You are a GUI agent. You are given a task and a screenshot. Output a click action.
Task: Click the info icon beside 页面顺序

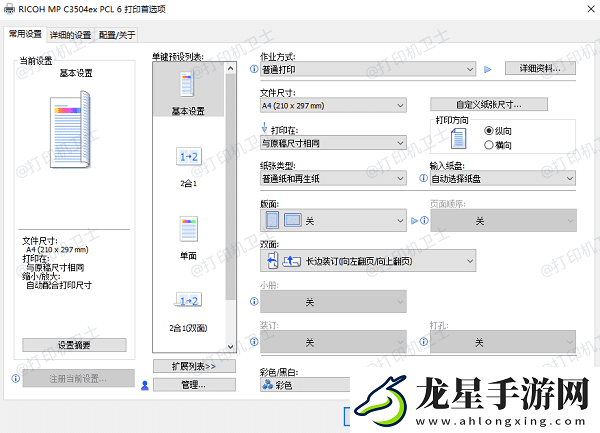(x=424, y=220)
